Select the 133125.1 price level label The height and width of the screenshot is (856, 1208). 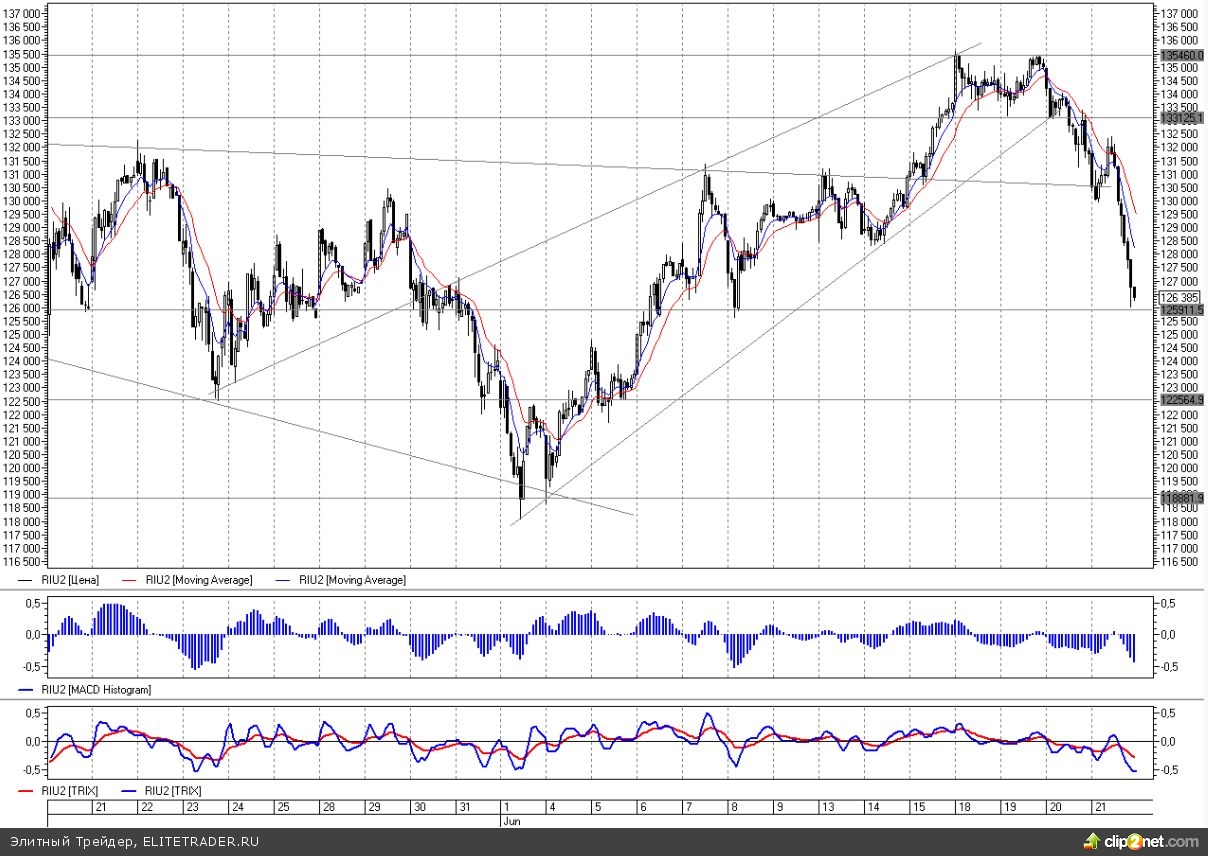click(x=1181, y=118)
